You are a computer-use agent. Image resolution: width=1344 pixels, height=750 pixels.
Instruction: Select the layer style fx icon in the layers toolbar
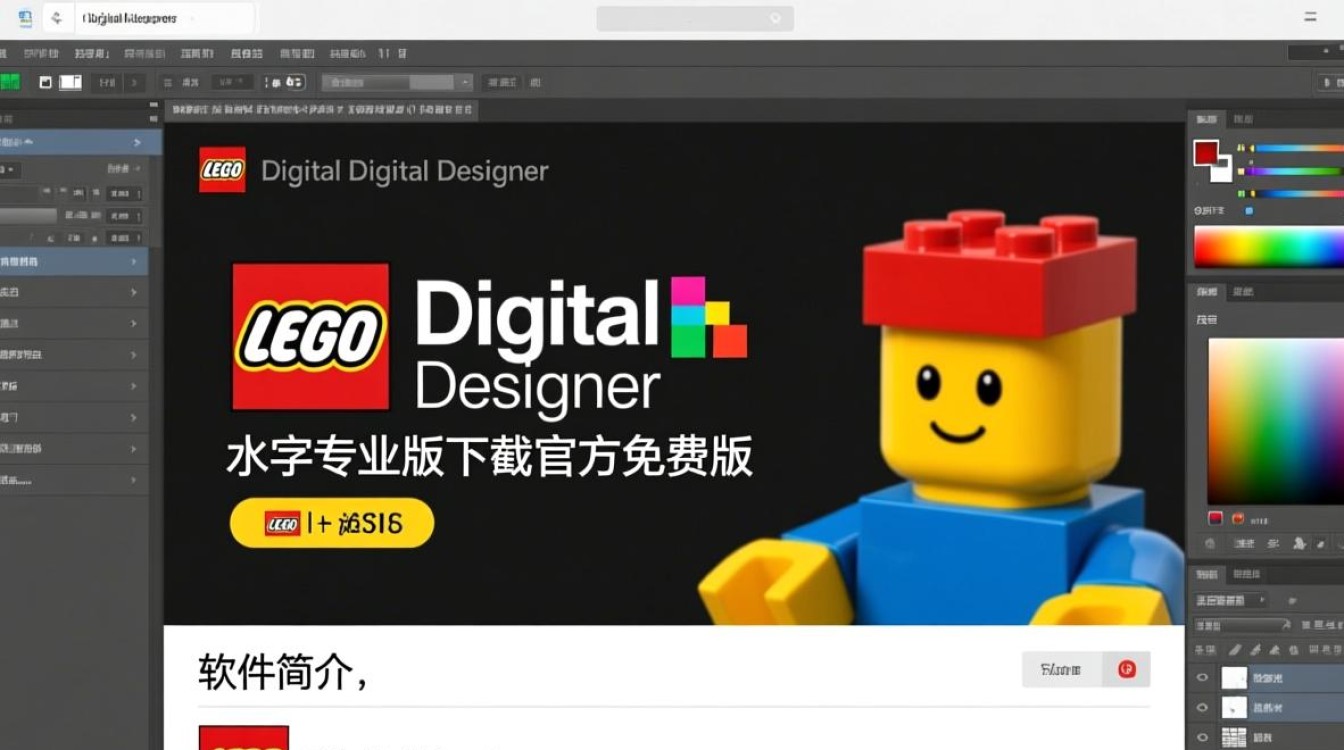[x=1255, y=649]
